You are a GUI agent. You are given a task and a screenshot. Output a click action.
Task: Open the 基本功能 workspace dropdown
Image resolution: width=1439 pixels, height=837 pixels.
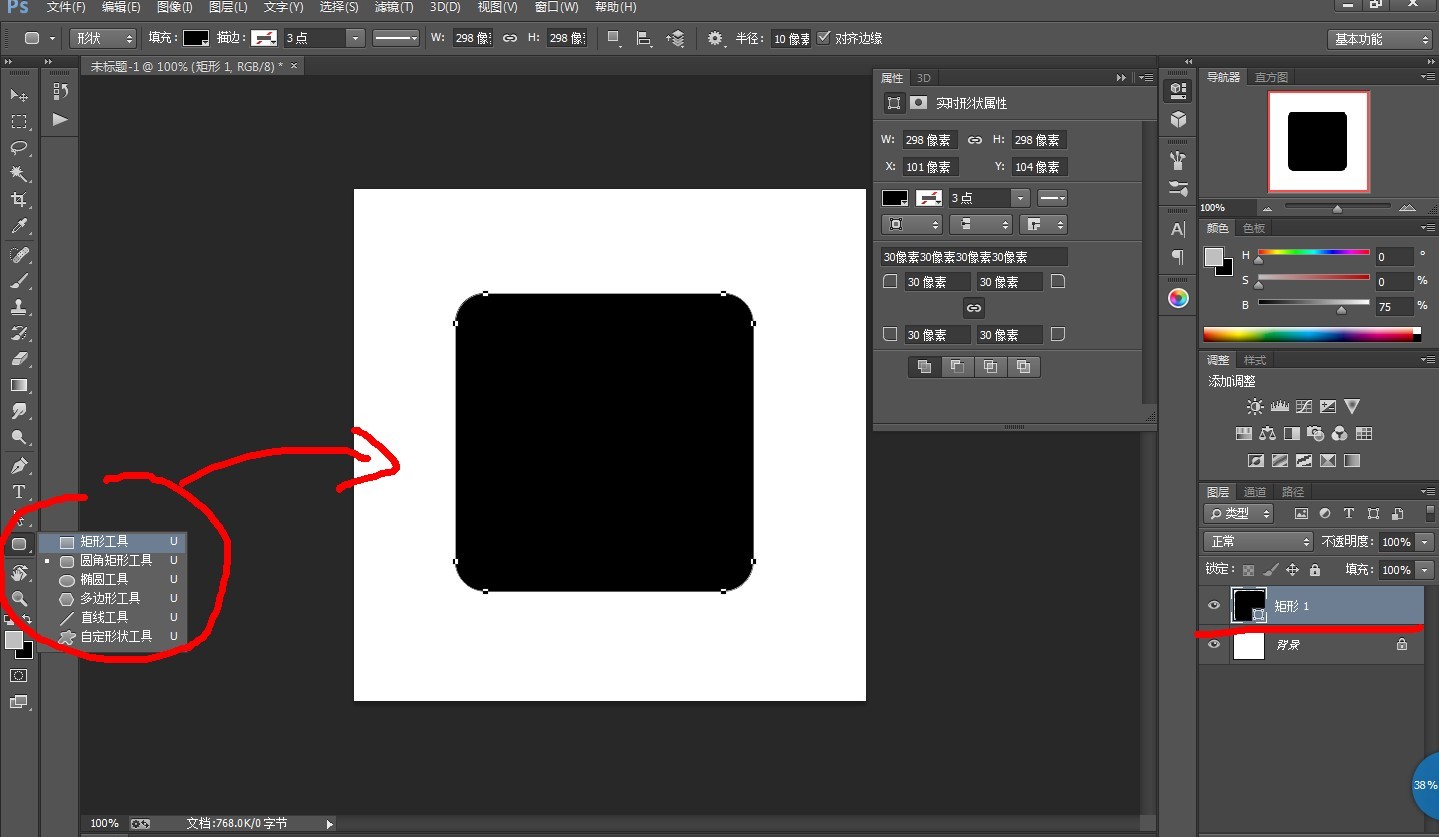(x=1380, y=39)
